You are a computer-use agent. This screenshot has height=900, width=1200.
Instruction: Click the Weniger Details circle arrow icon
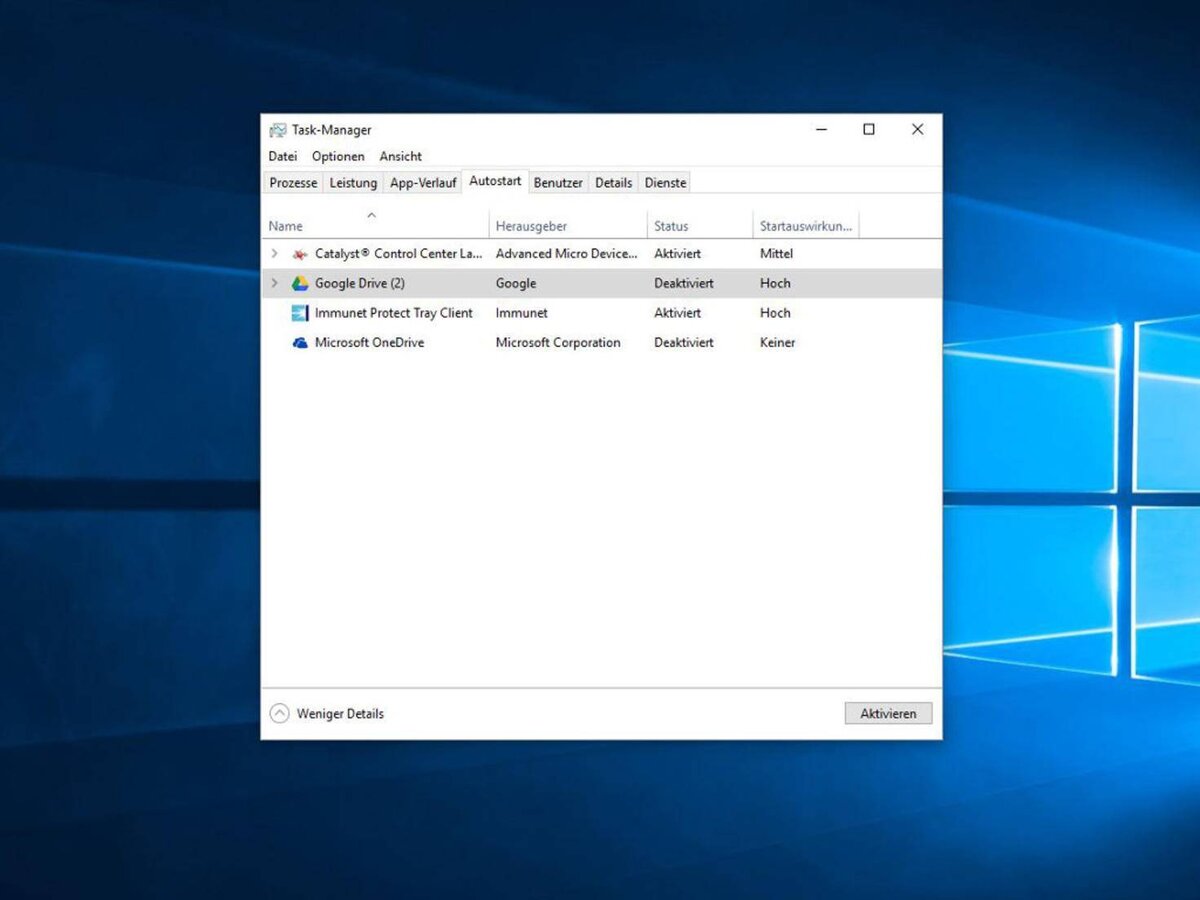pyautogui.click(x=280, y=714)
